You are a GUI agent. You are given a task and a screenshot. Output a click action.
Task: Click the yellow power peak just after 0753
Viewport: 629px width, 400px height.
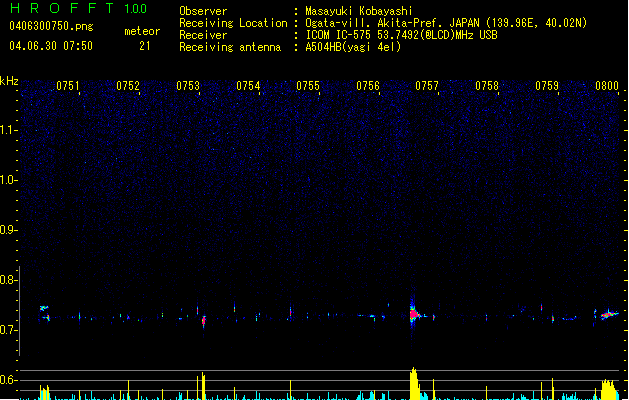[203, 386]
